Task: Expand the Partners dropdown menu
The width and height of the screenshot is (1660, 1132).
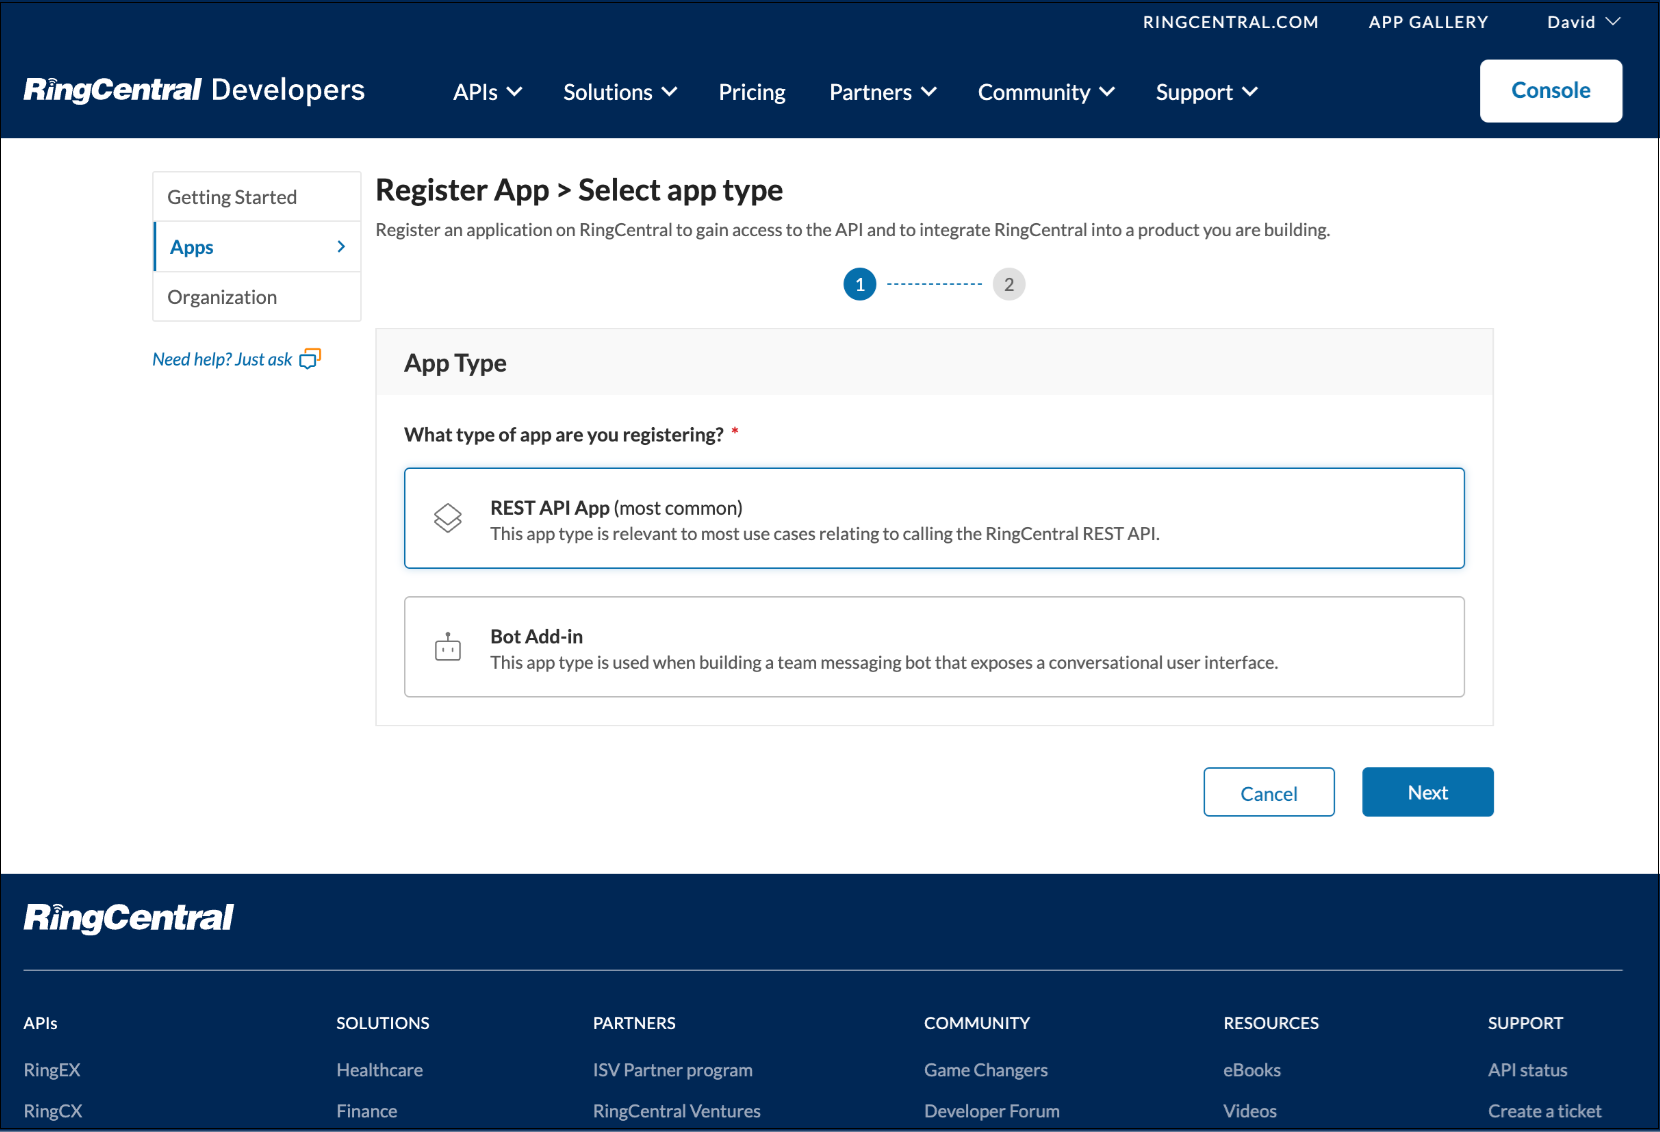Action: point(882,92)
